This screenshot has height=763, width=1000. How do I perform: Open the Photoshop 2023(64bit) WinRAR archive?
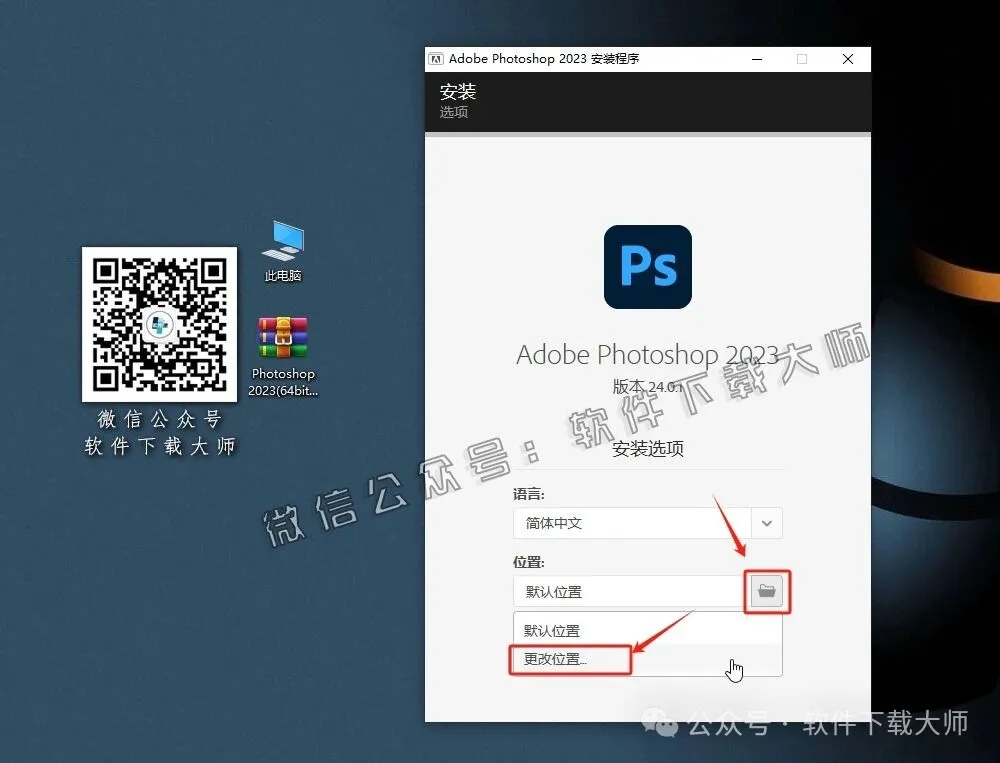tap(282, 337)
